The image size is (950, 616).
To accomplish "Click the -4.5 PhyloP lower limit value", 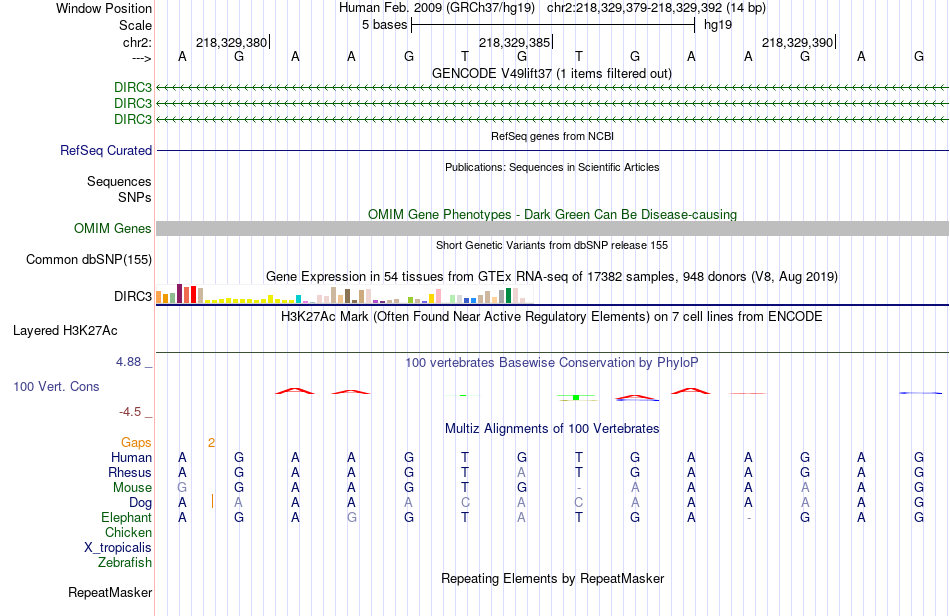I will pos(130,412).
